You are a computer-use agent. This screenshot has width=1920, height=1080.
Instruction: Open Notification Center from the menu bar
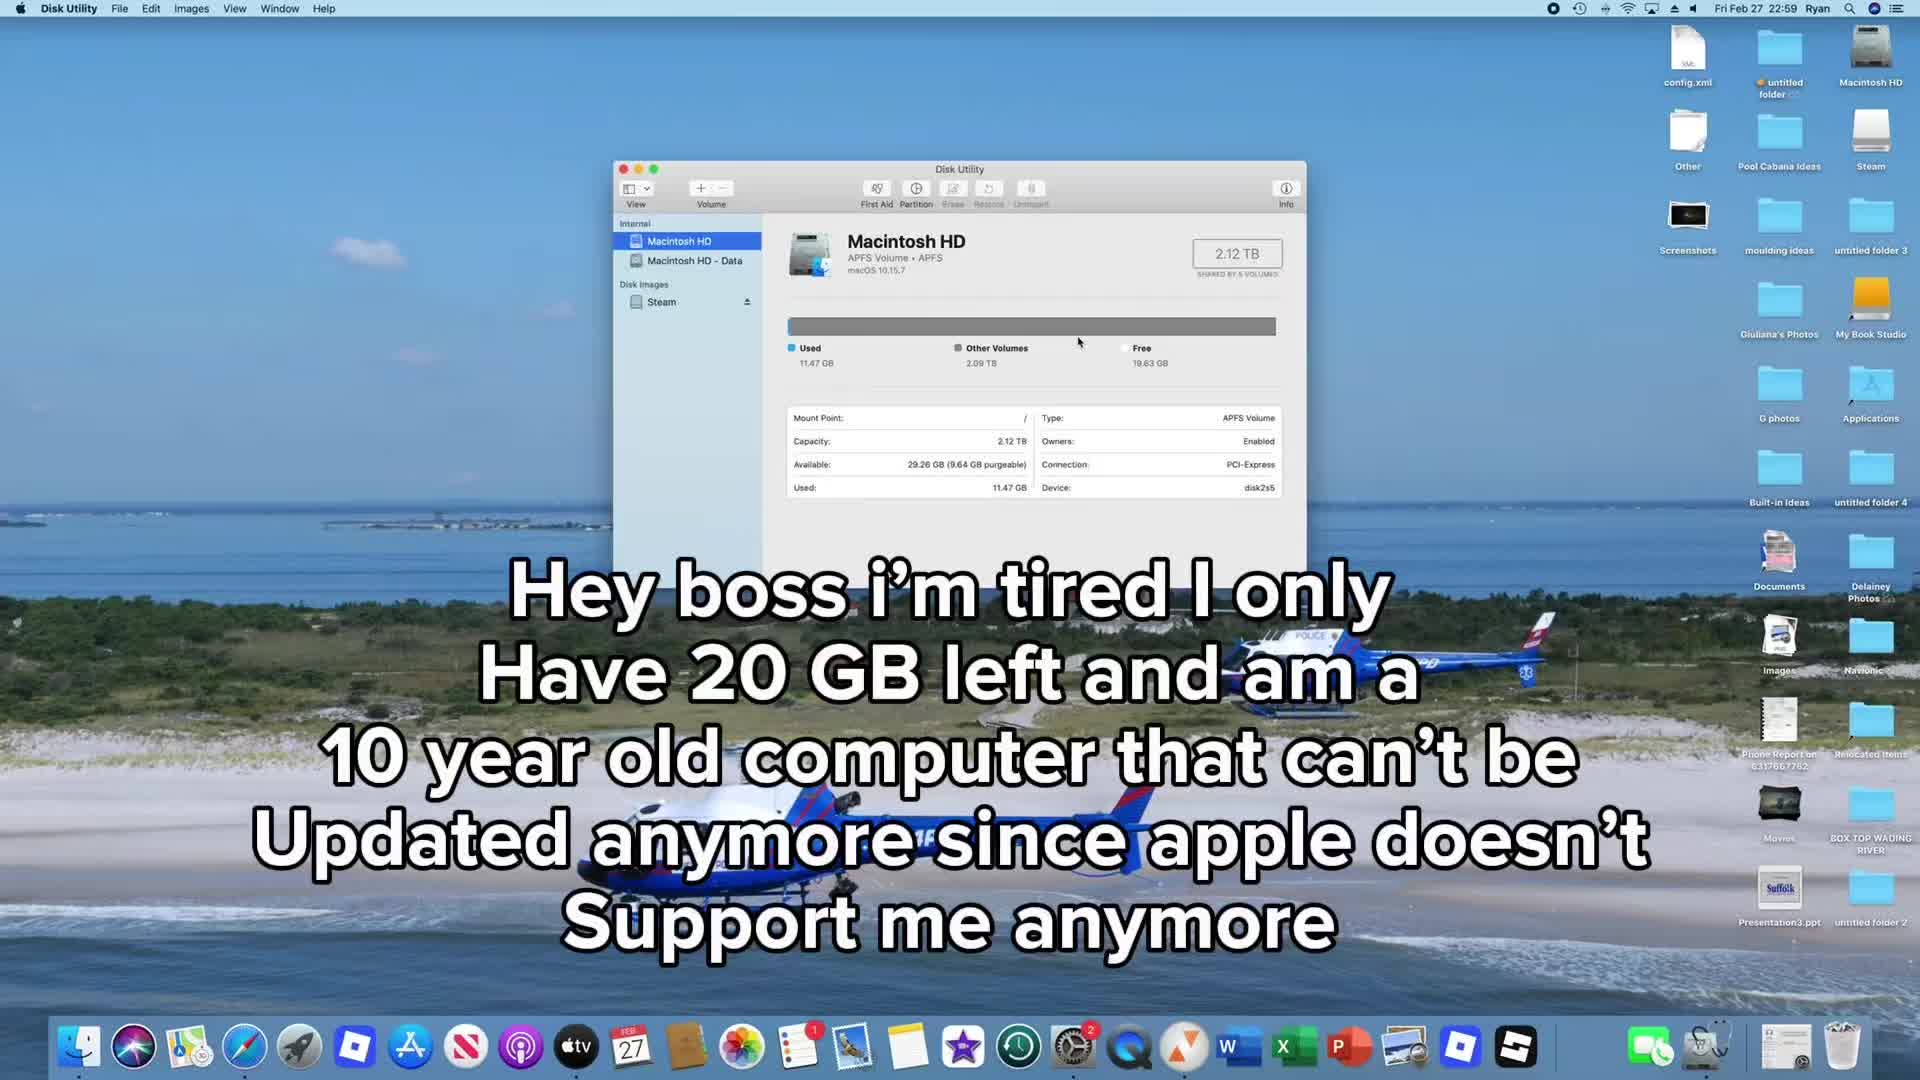point(1897,9)
